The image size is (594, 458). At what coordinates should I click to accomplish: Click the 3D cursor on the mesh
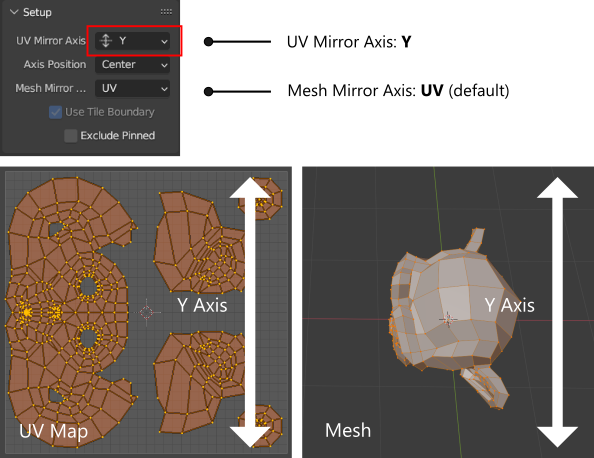(x=448, y=319)
